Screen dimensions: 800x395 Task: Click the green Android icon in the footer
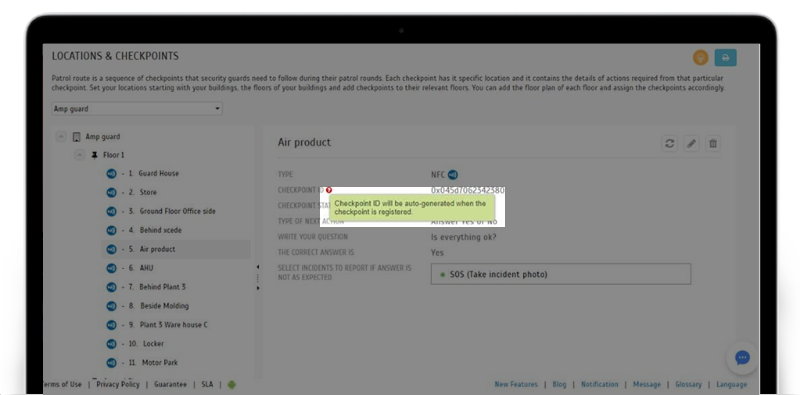tap(232, 385)
